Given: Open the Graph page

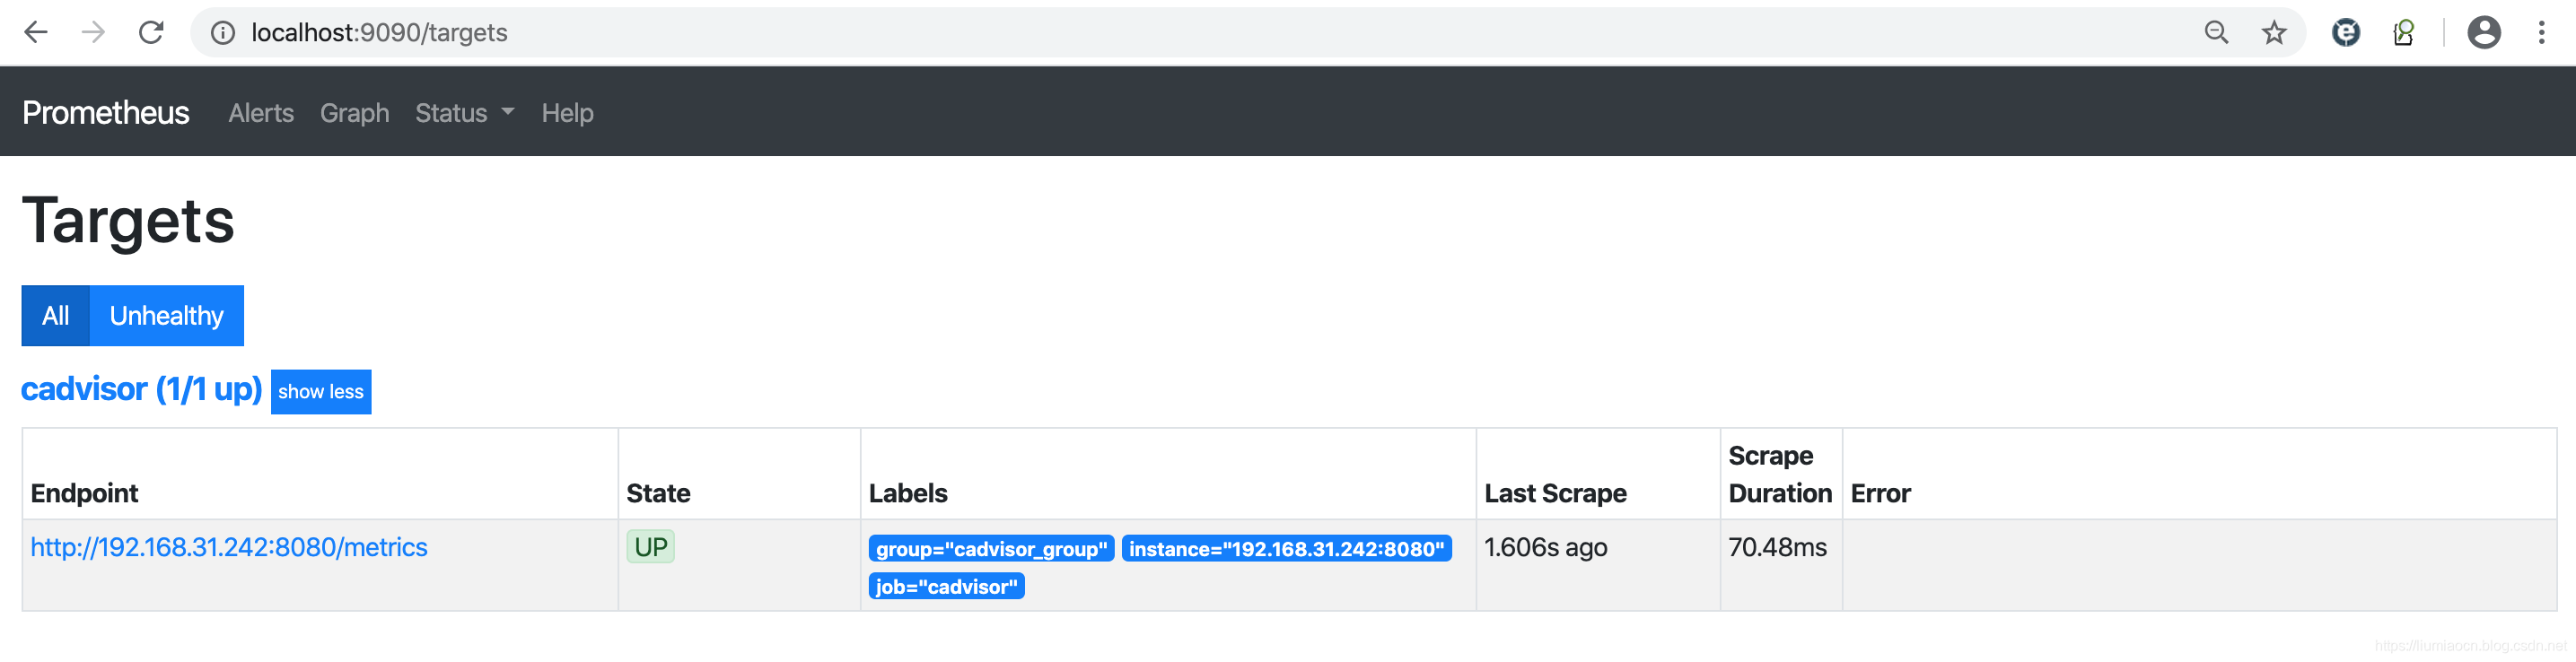Looking at the screenshot, I should 355,113.
